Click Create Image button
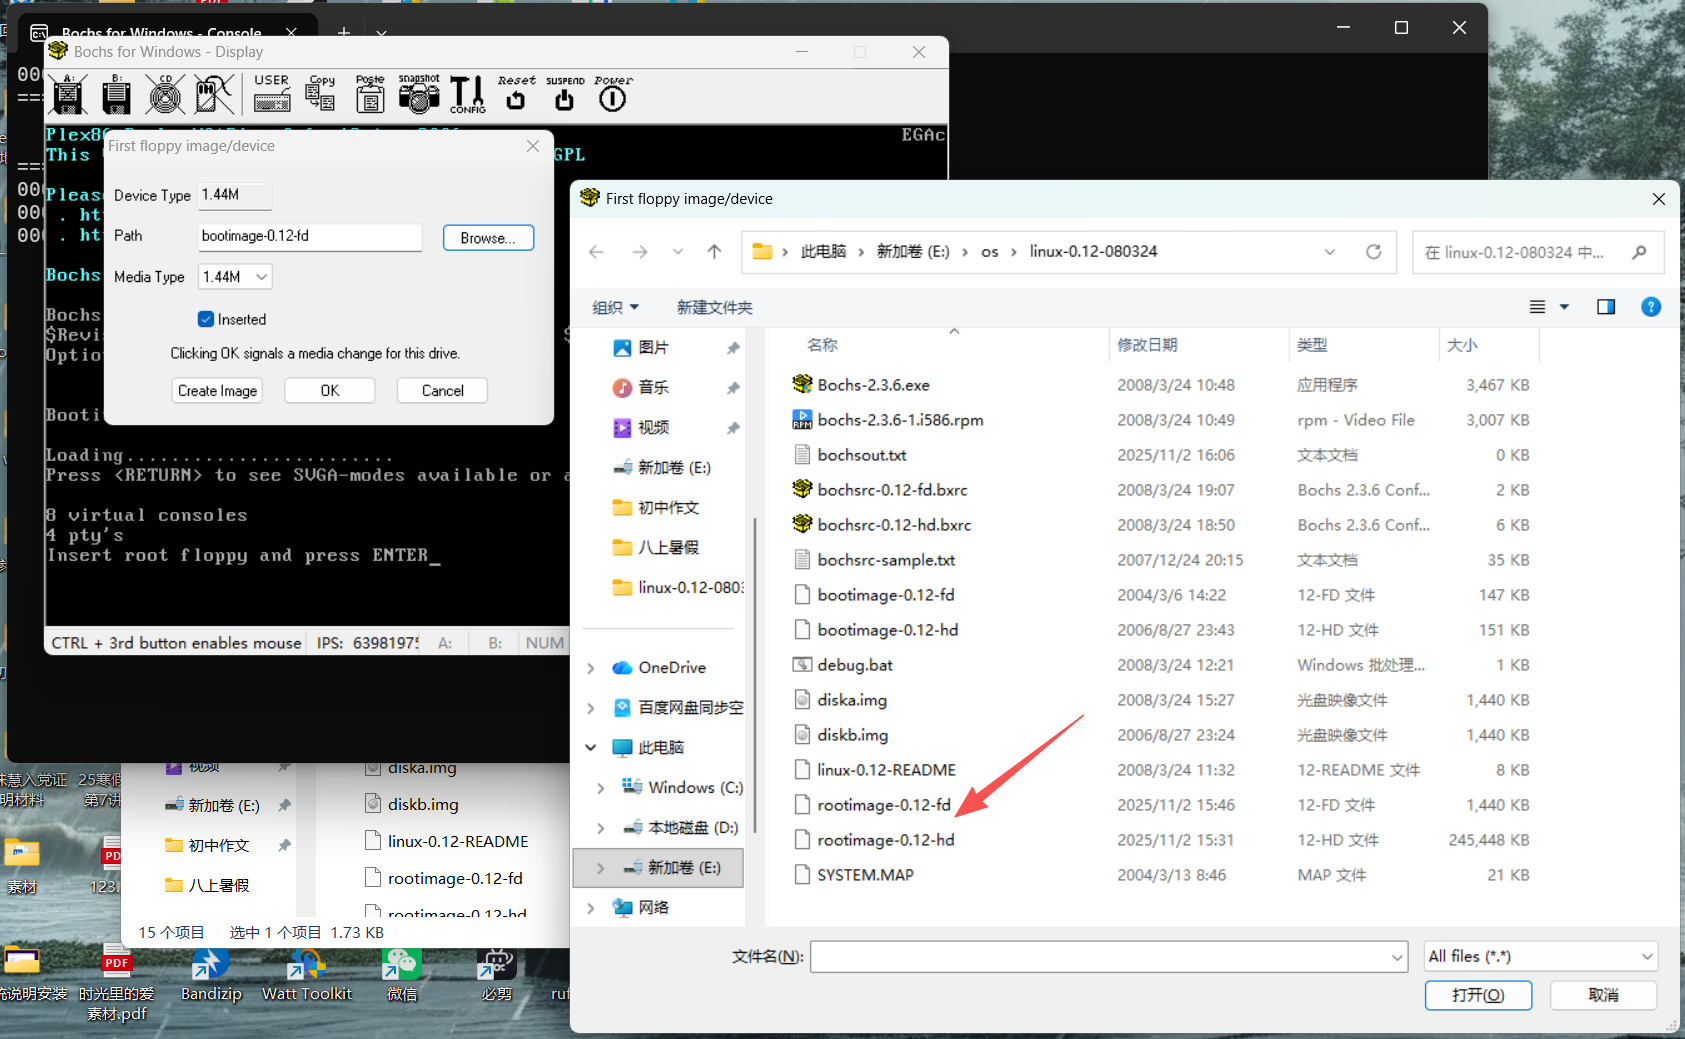 point(217,391)
